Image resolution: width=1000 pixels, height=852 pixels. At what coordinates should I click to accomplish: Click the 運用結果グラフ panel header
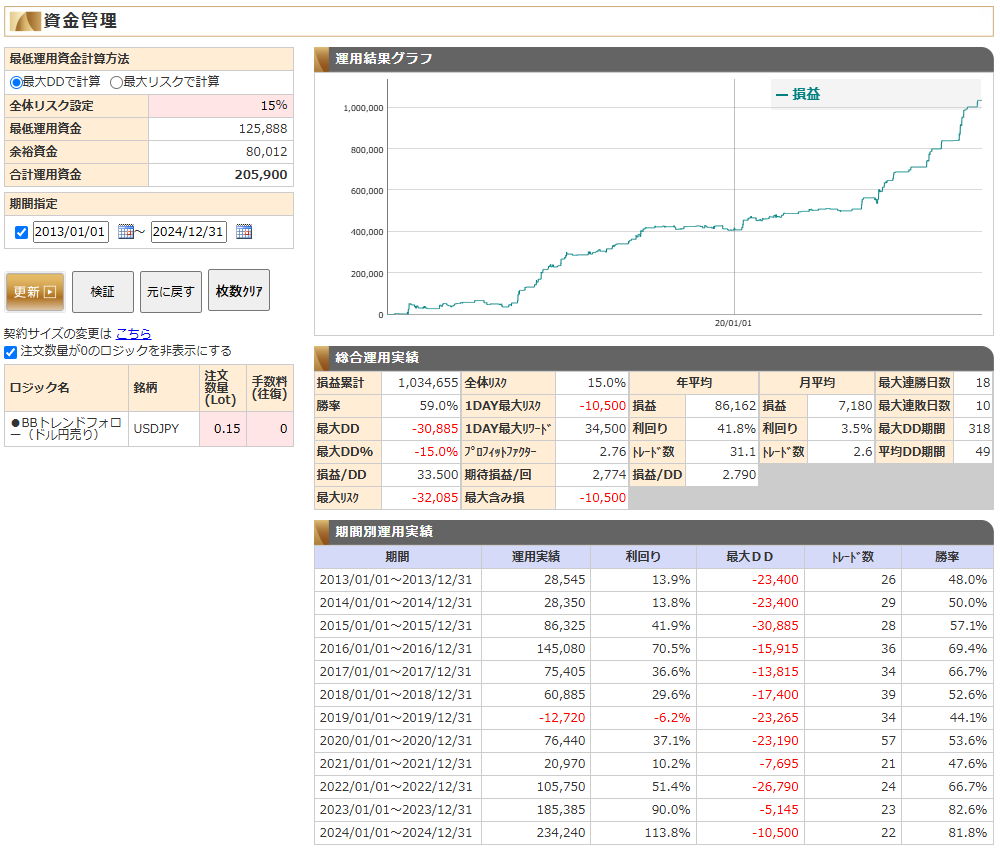[x=654, y=59]
